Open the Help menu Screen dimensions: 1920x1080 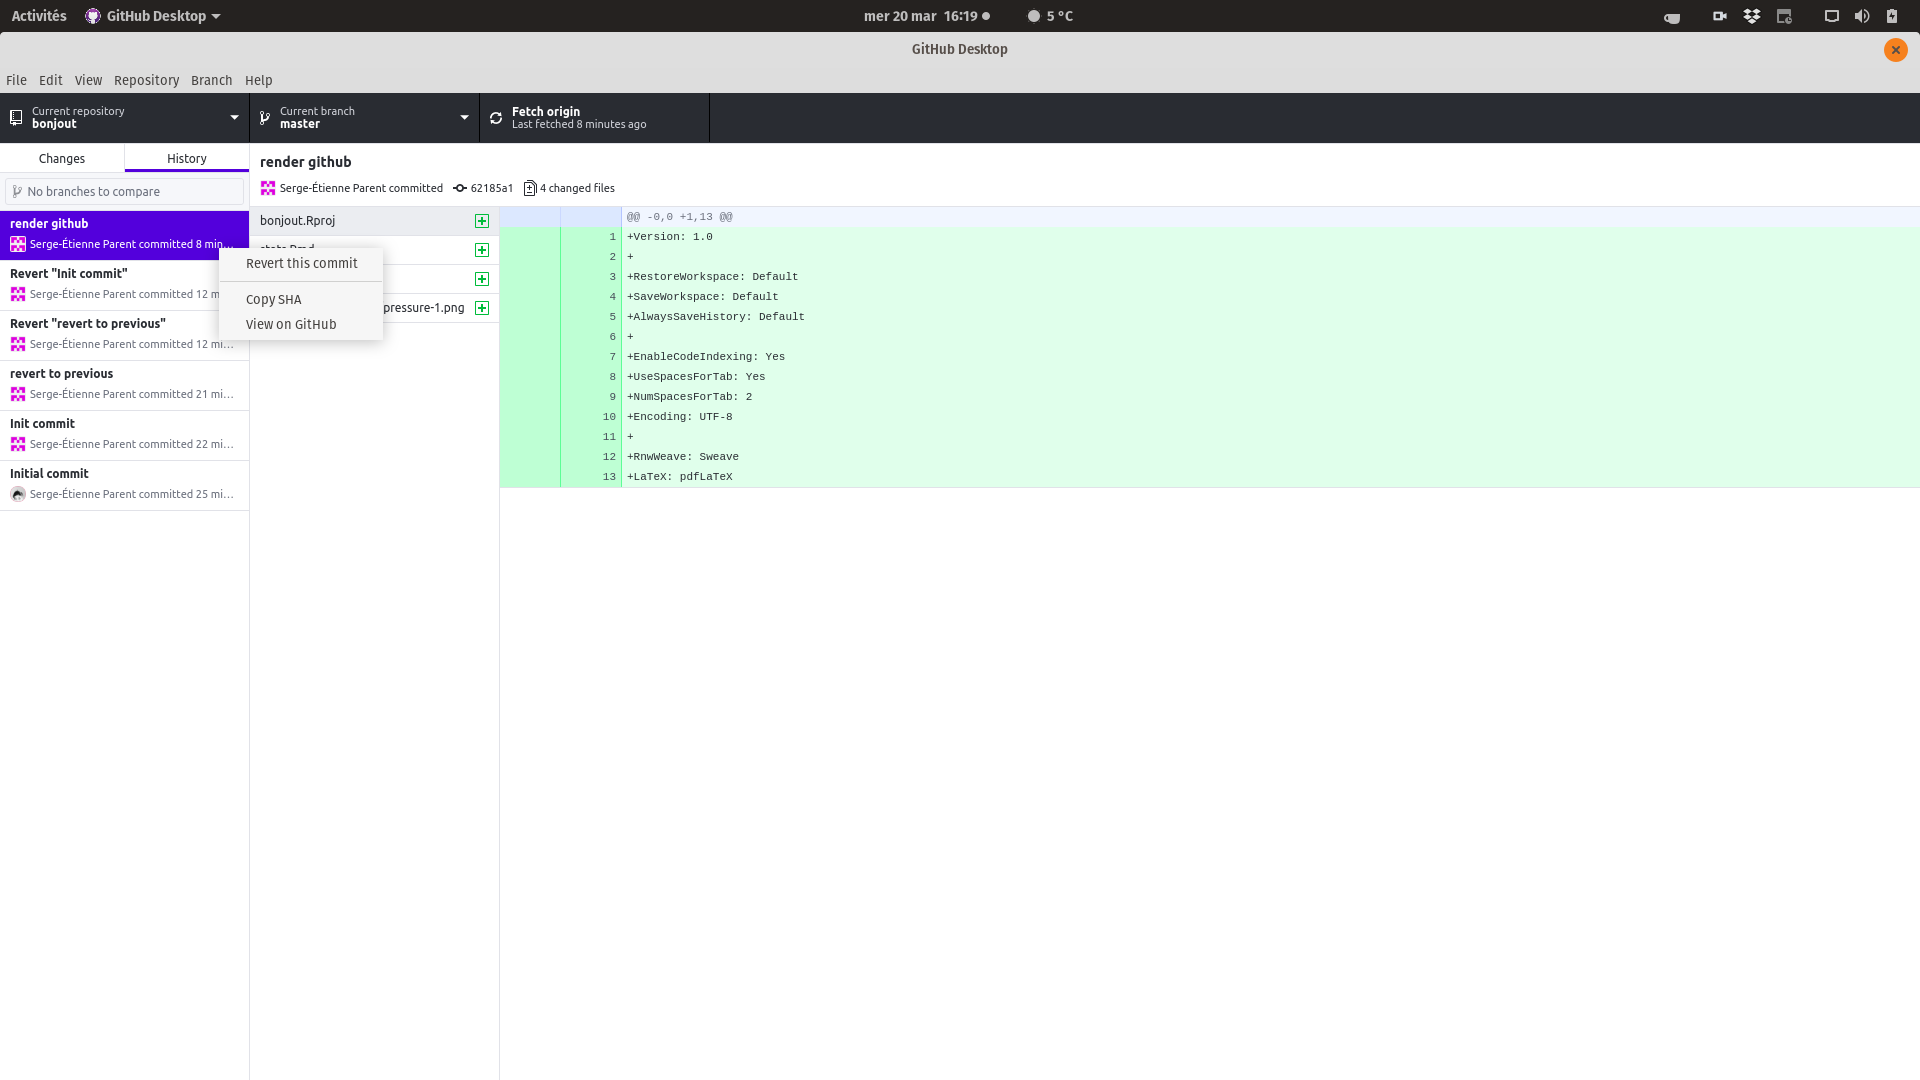pyautogui.click(x=258, y=80)
